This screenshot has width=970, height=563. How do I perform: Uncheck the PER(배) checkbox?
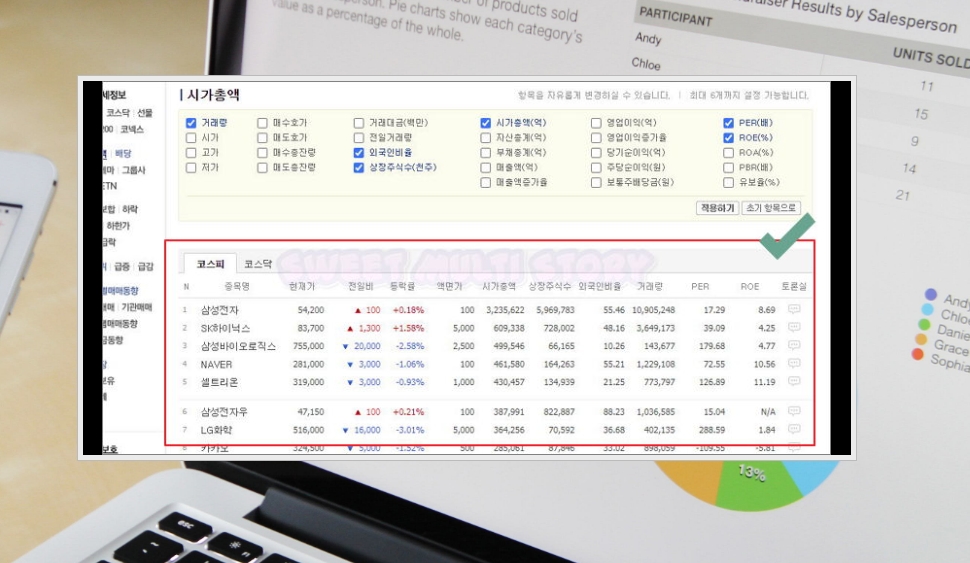[728, 123]
